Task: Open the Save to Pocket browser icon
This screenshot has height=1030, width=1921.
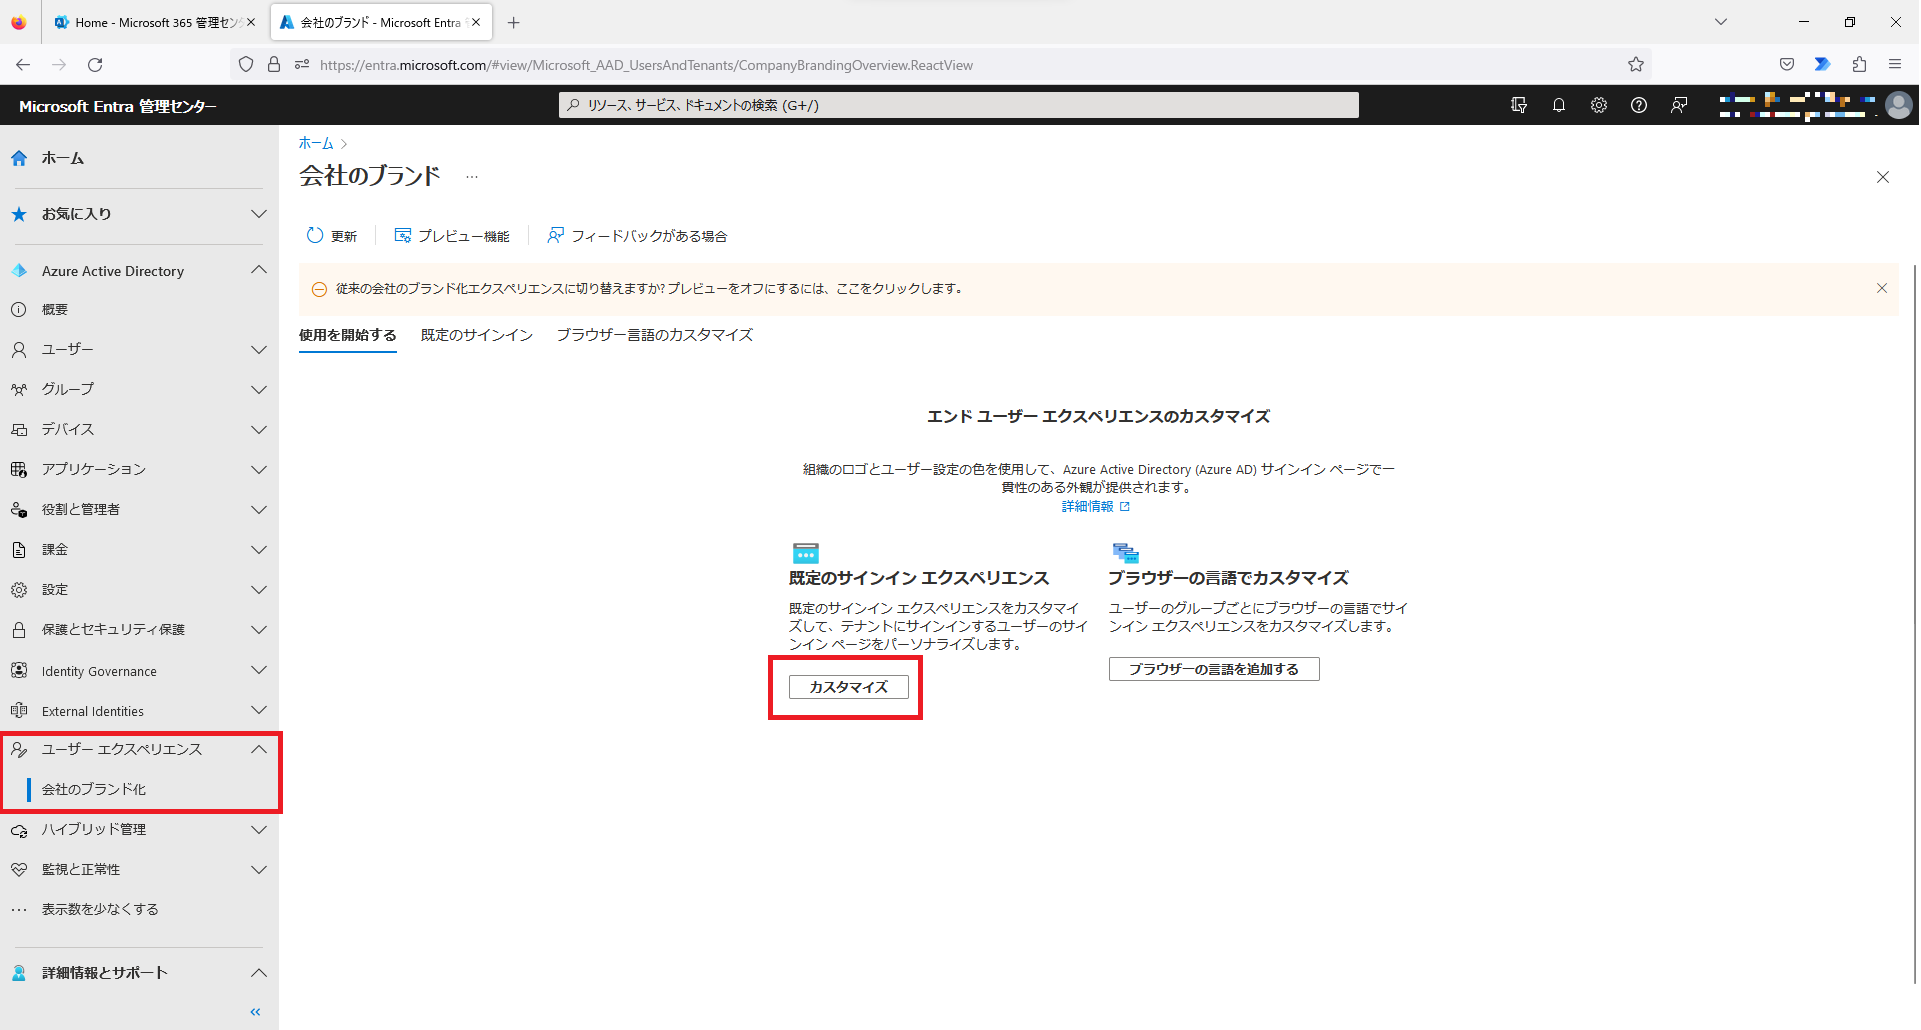Action: pos(1787,65)
